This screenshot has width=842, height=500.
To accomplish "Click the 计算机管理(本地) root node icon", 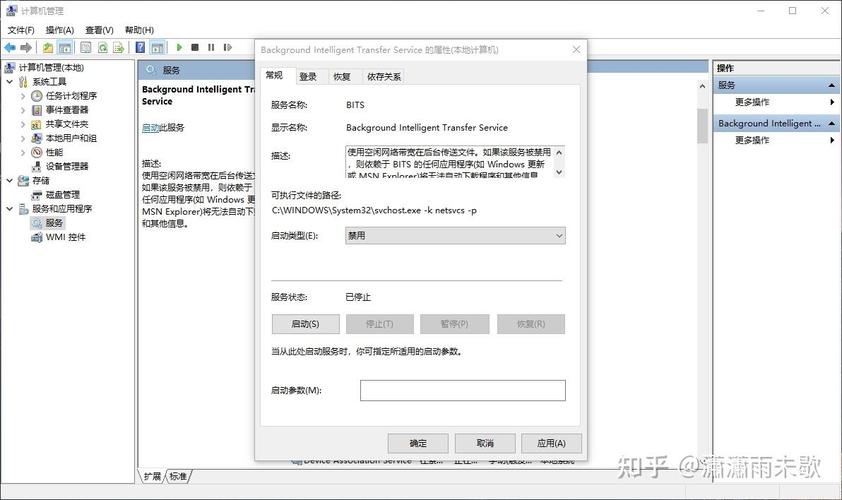I will [x=10, y=68].
